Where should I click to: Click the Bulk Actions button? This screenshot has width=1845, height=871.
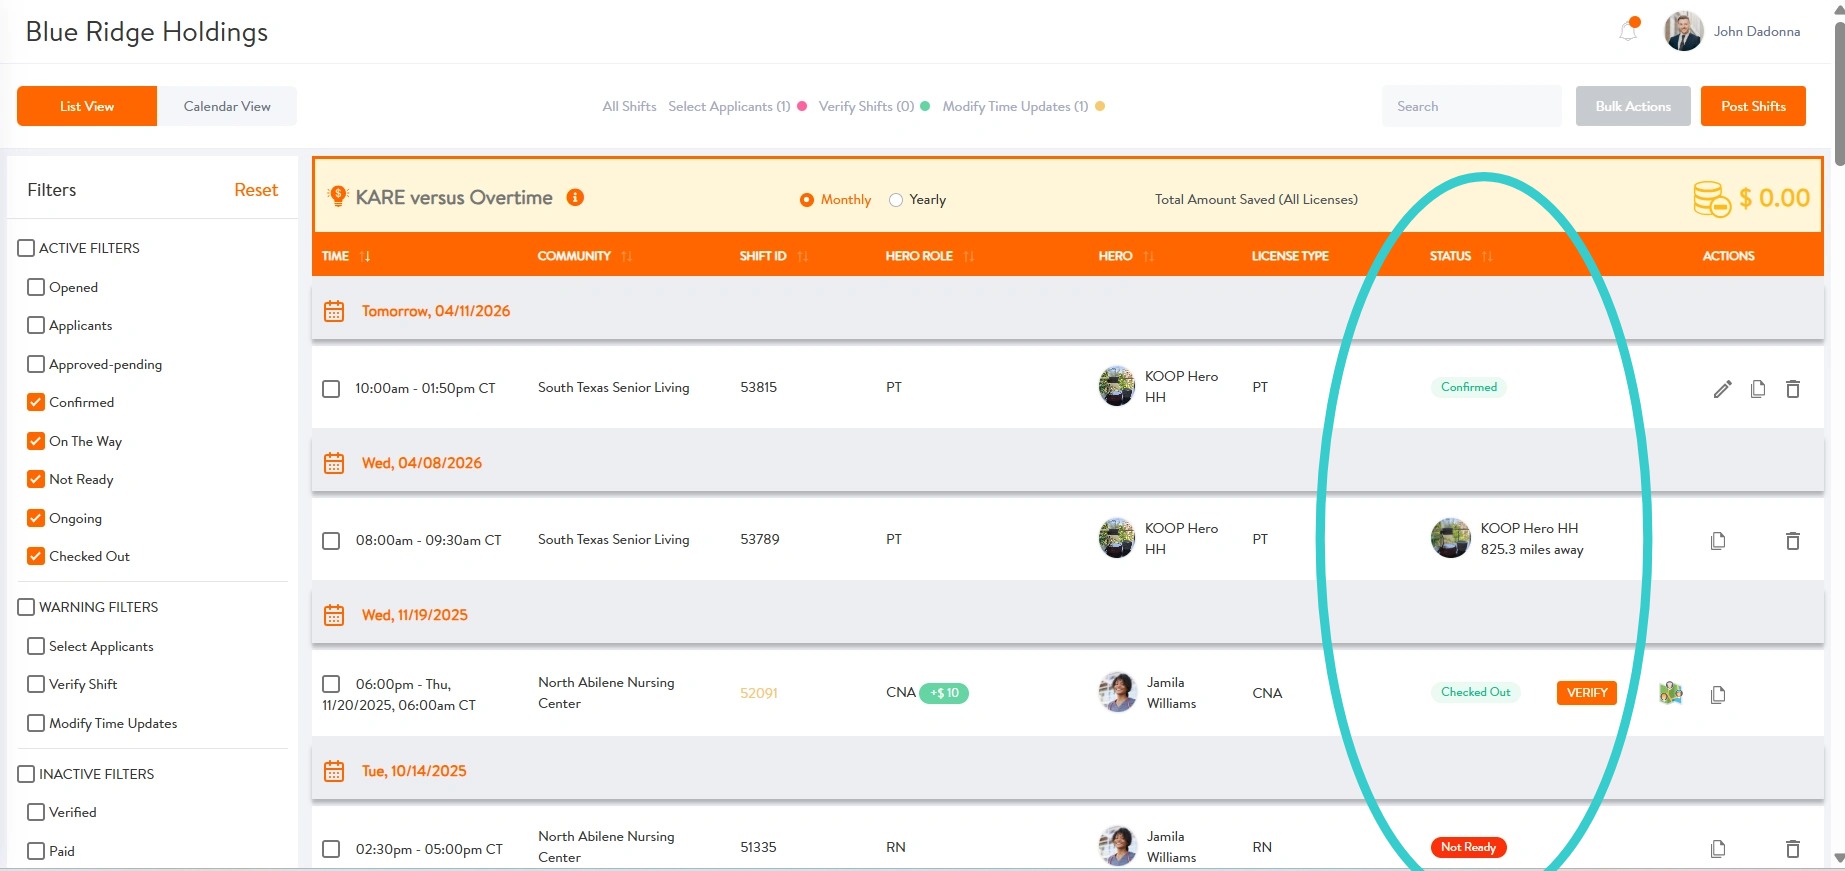(1633, 106)
